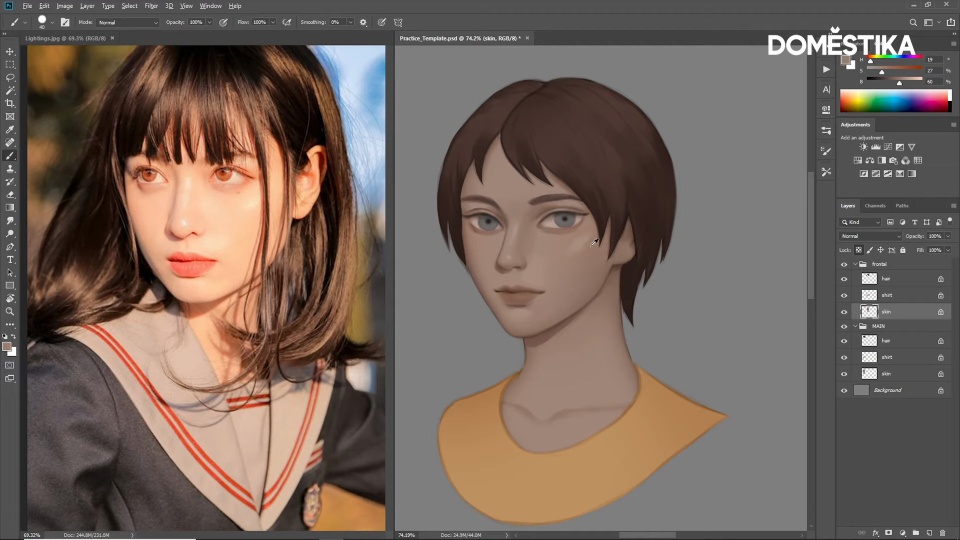
Task: Hide the Background layer with eye icon
Action: coord(844,390)
